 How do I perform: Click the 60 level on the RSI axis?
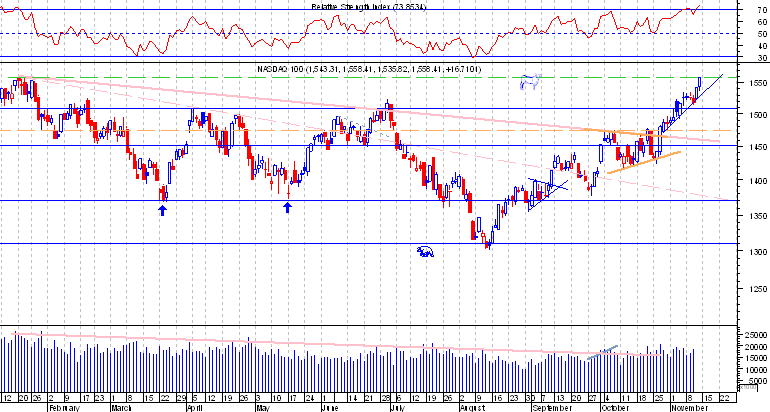pyautogui.click(x=762, y=22)
